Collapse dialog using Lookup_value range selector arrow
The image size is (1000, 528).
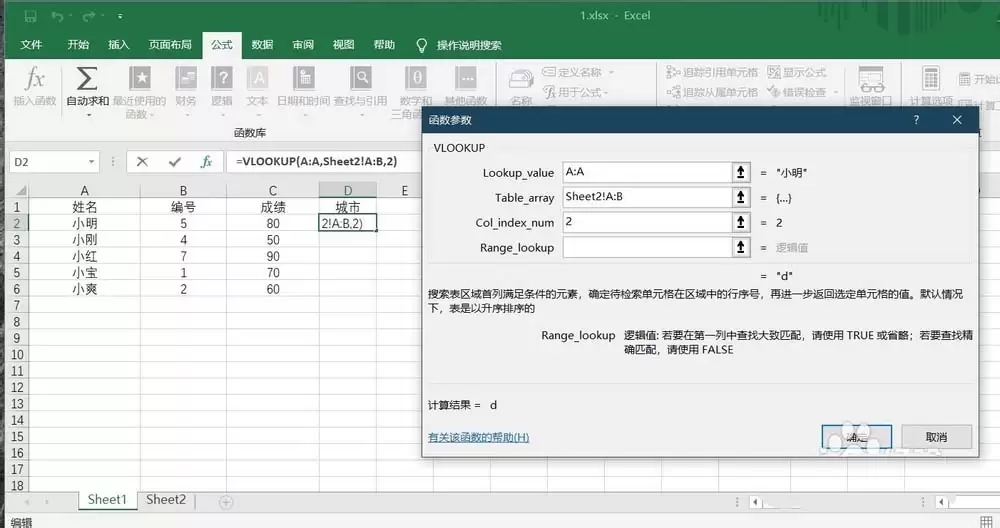(x=740, y=172)
